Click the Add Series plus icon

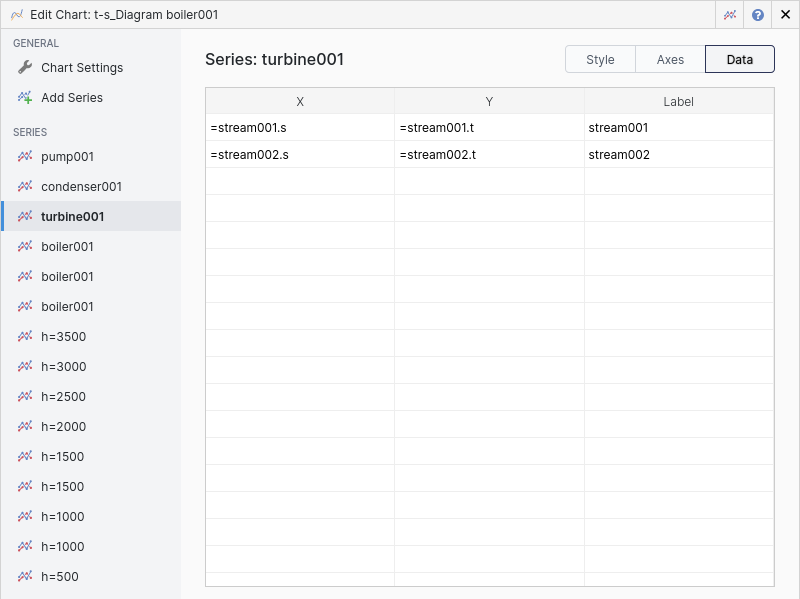pos(26,98)
